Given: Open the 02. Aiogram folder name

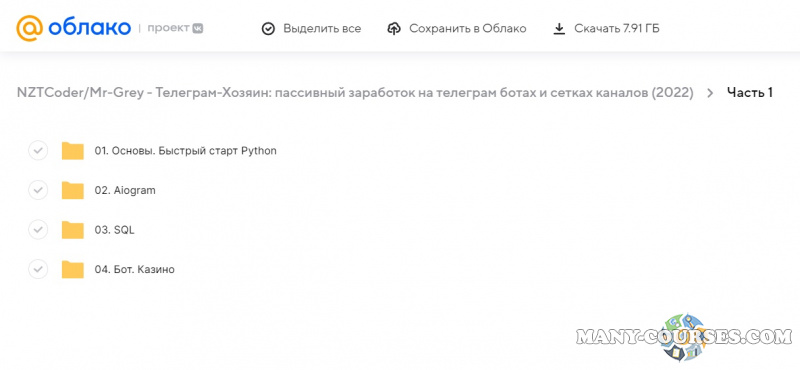Looking at the screenshot, I should click(125, 190).
